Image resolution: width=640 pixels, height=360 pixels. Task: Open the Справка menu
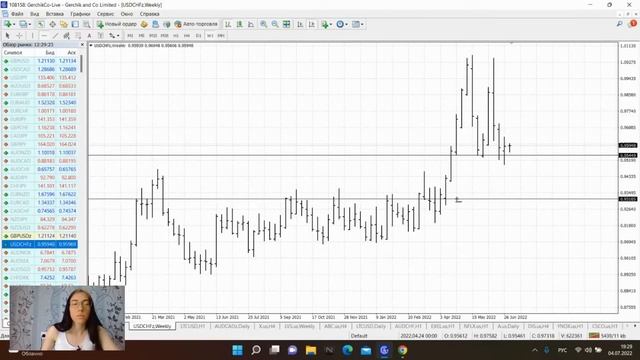149,14
